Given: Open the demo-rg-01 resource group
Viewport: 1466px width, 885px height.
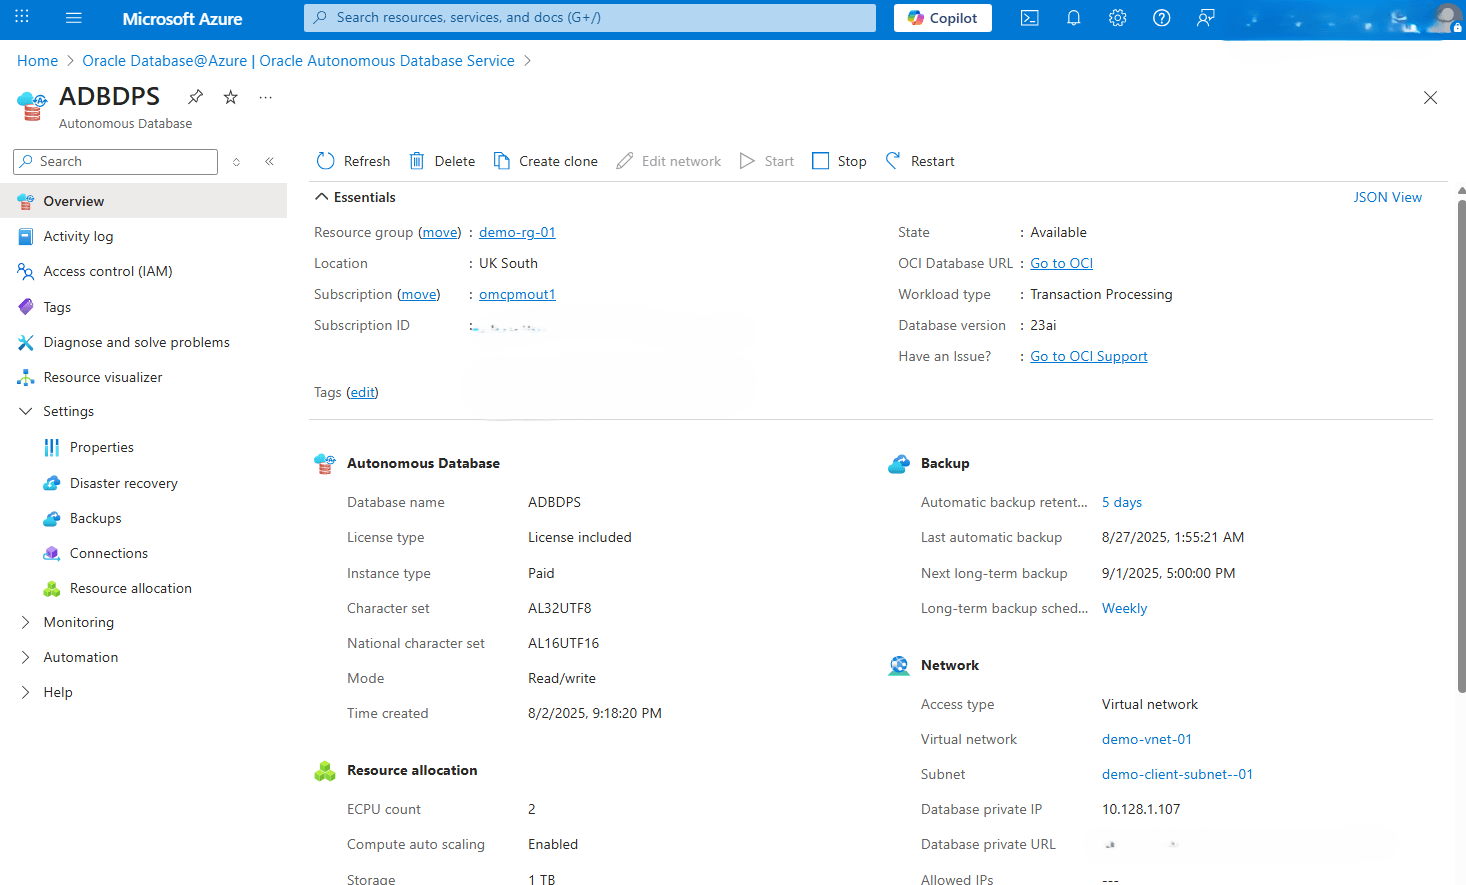Looking at the screenshot, I should pyautogui.click(x=516, y=231).
